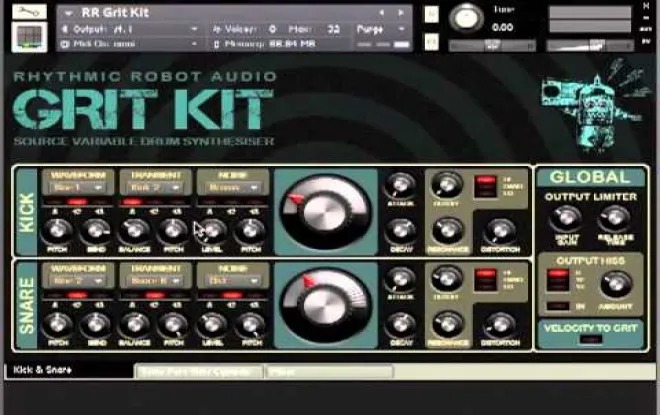660x415 pixels.
Task: Click the Tune knob in the header
Action: 466,18
